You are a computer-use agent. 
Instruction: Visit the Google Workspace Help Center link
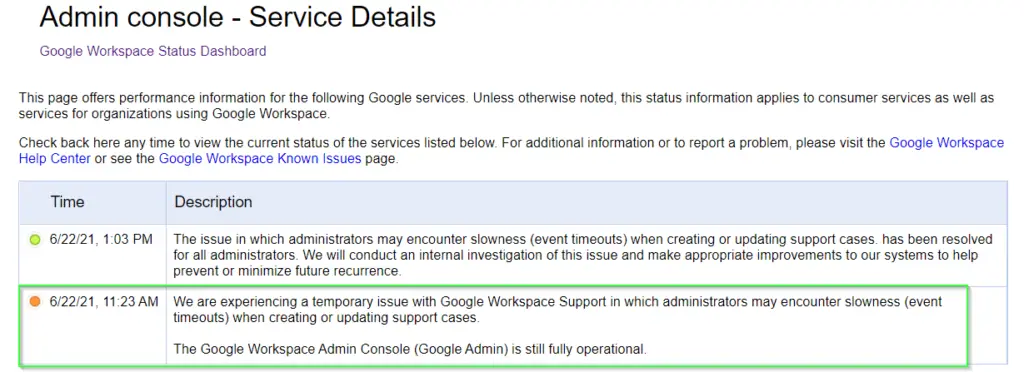click(511, 151)
